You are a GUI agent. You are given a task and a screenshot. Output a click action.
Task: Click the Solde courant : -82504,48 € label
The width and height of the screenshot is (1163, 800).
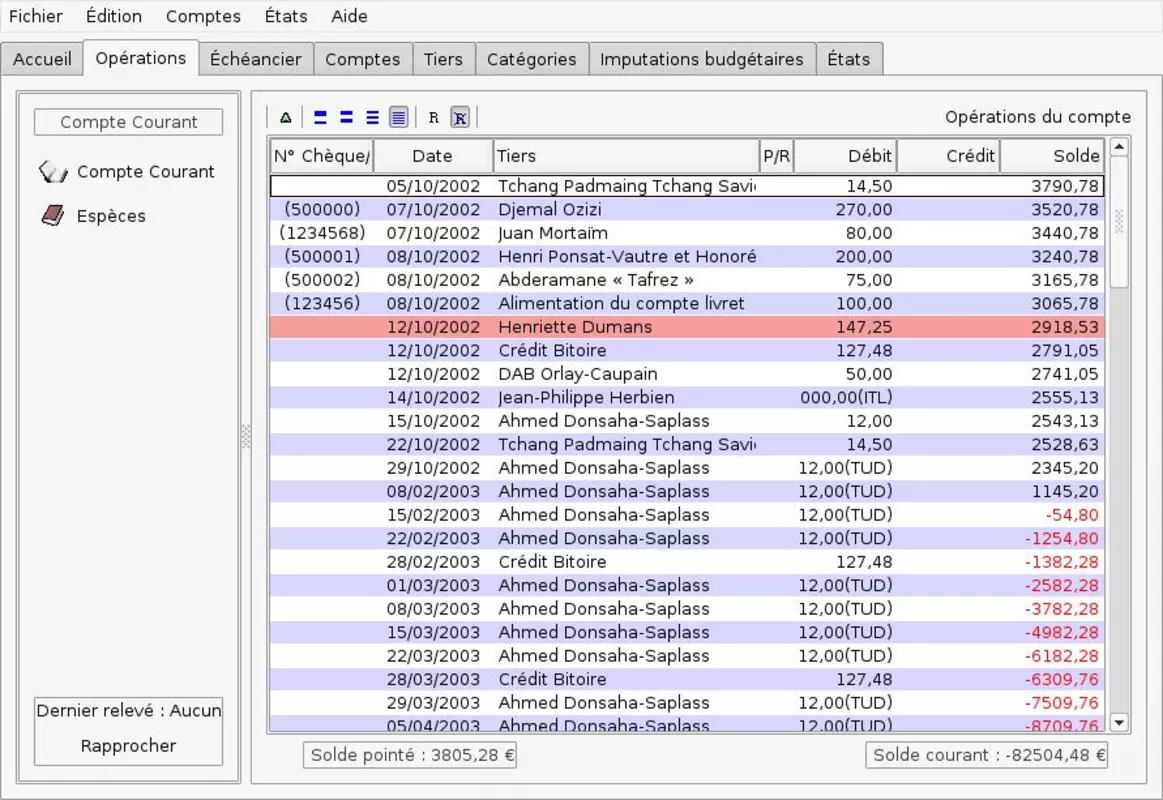pyautogui.click(x=986, y=756)
